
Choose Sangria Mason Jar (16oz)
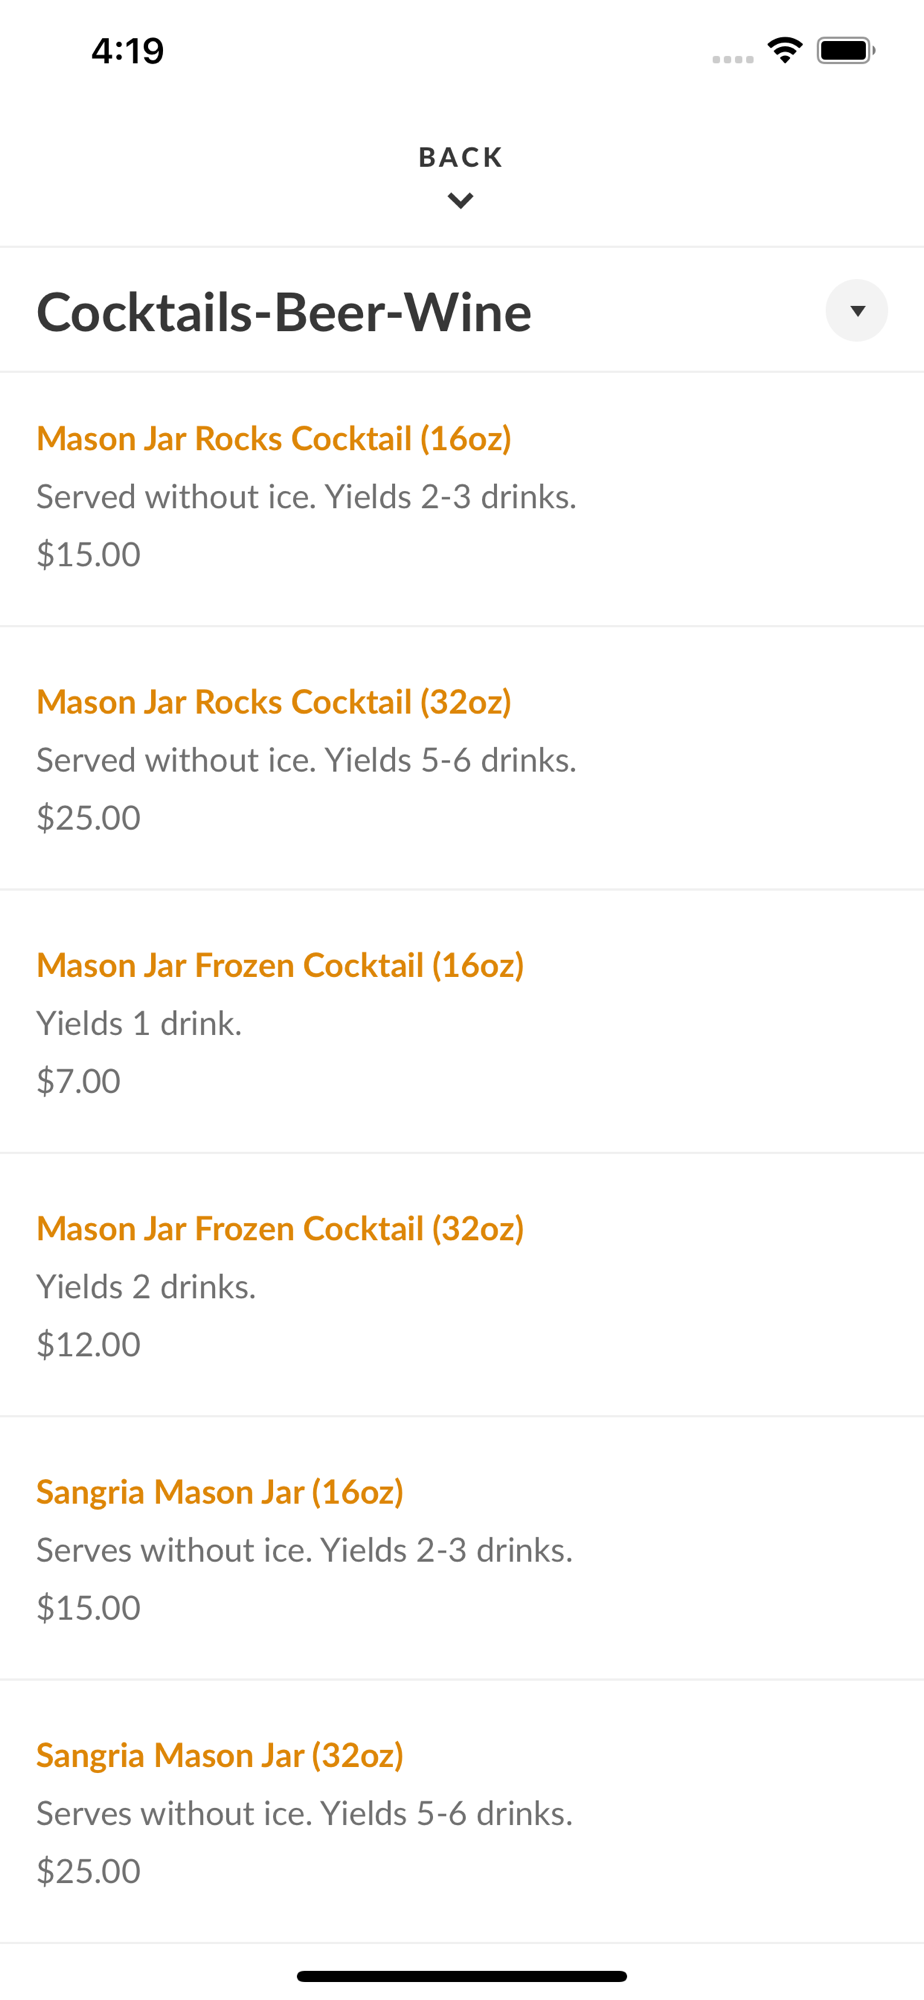[220, 1492]
